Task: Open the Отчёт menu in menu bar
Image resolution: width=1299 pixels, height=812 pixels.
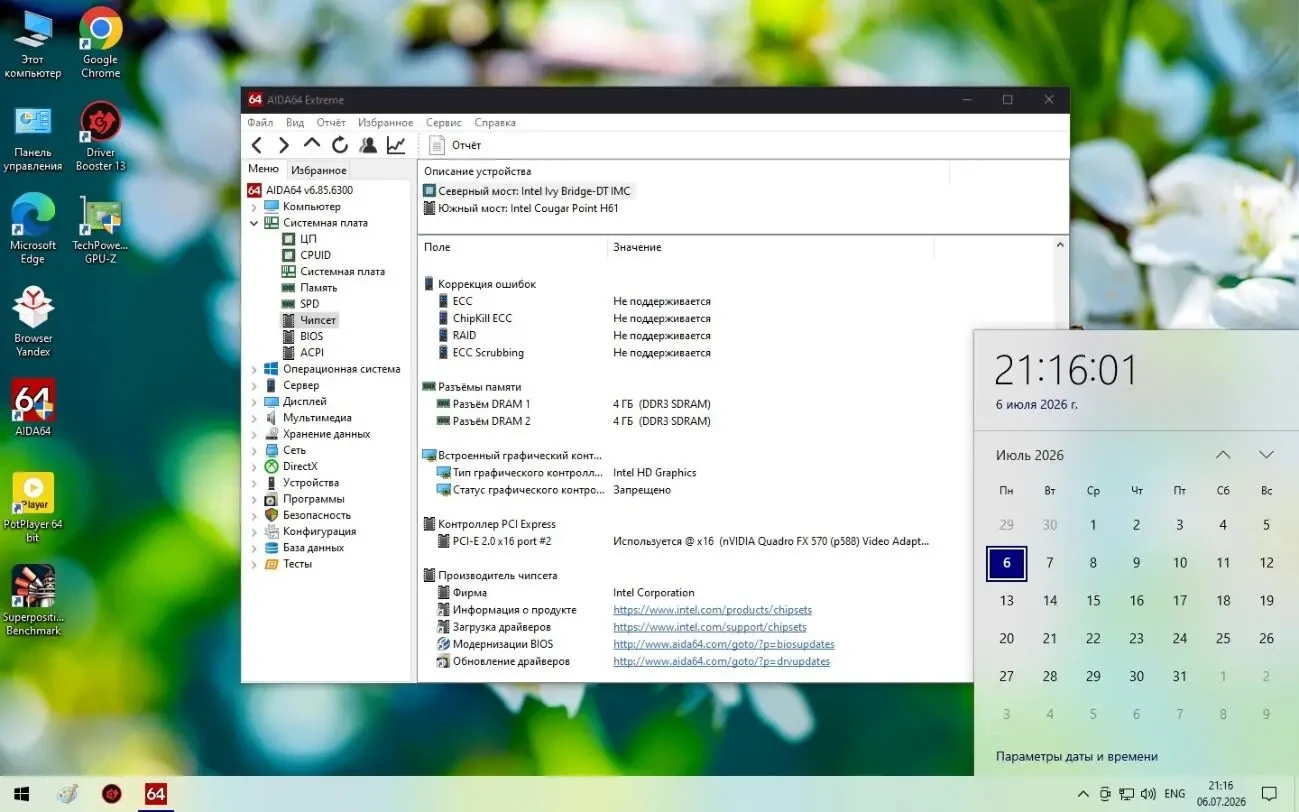Action: (x=331, y=122)
